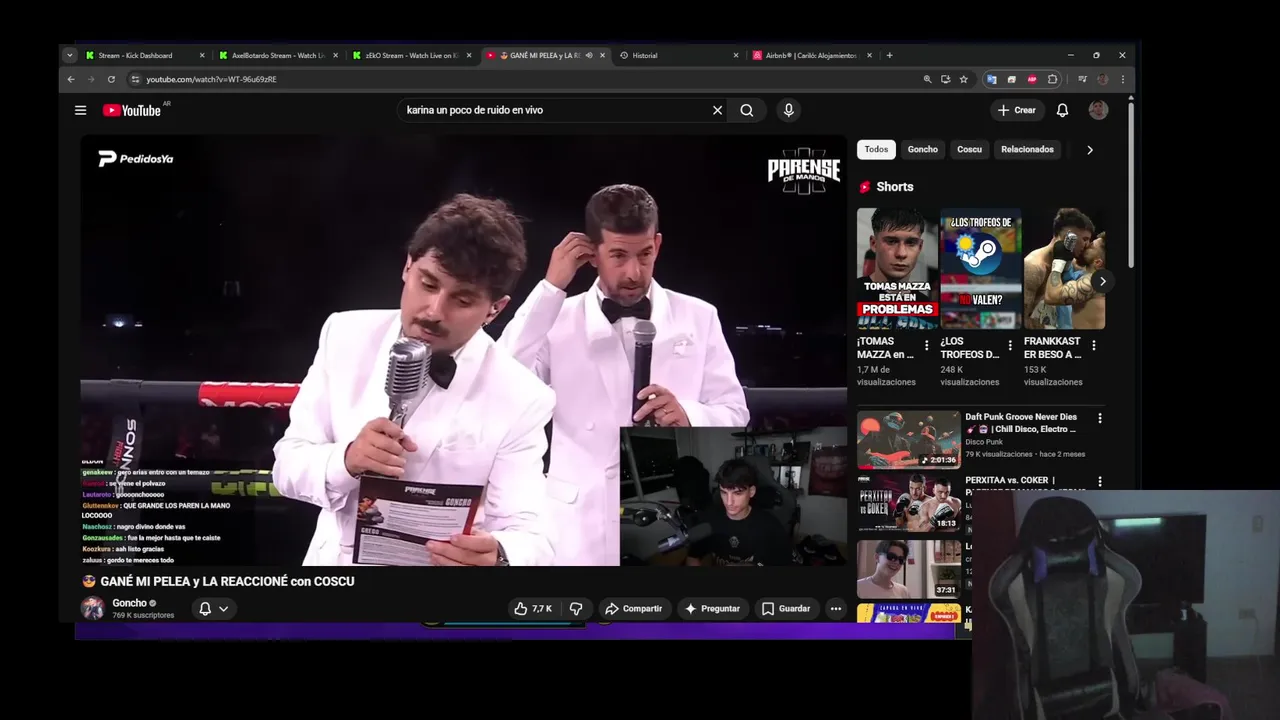Open the Goncho channel name link
This screenshot has height=720, width=1280.
130,603
